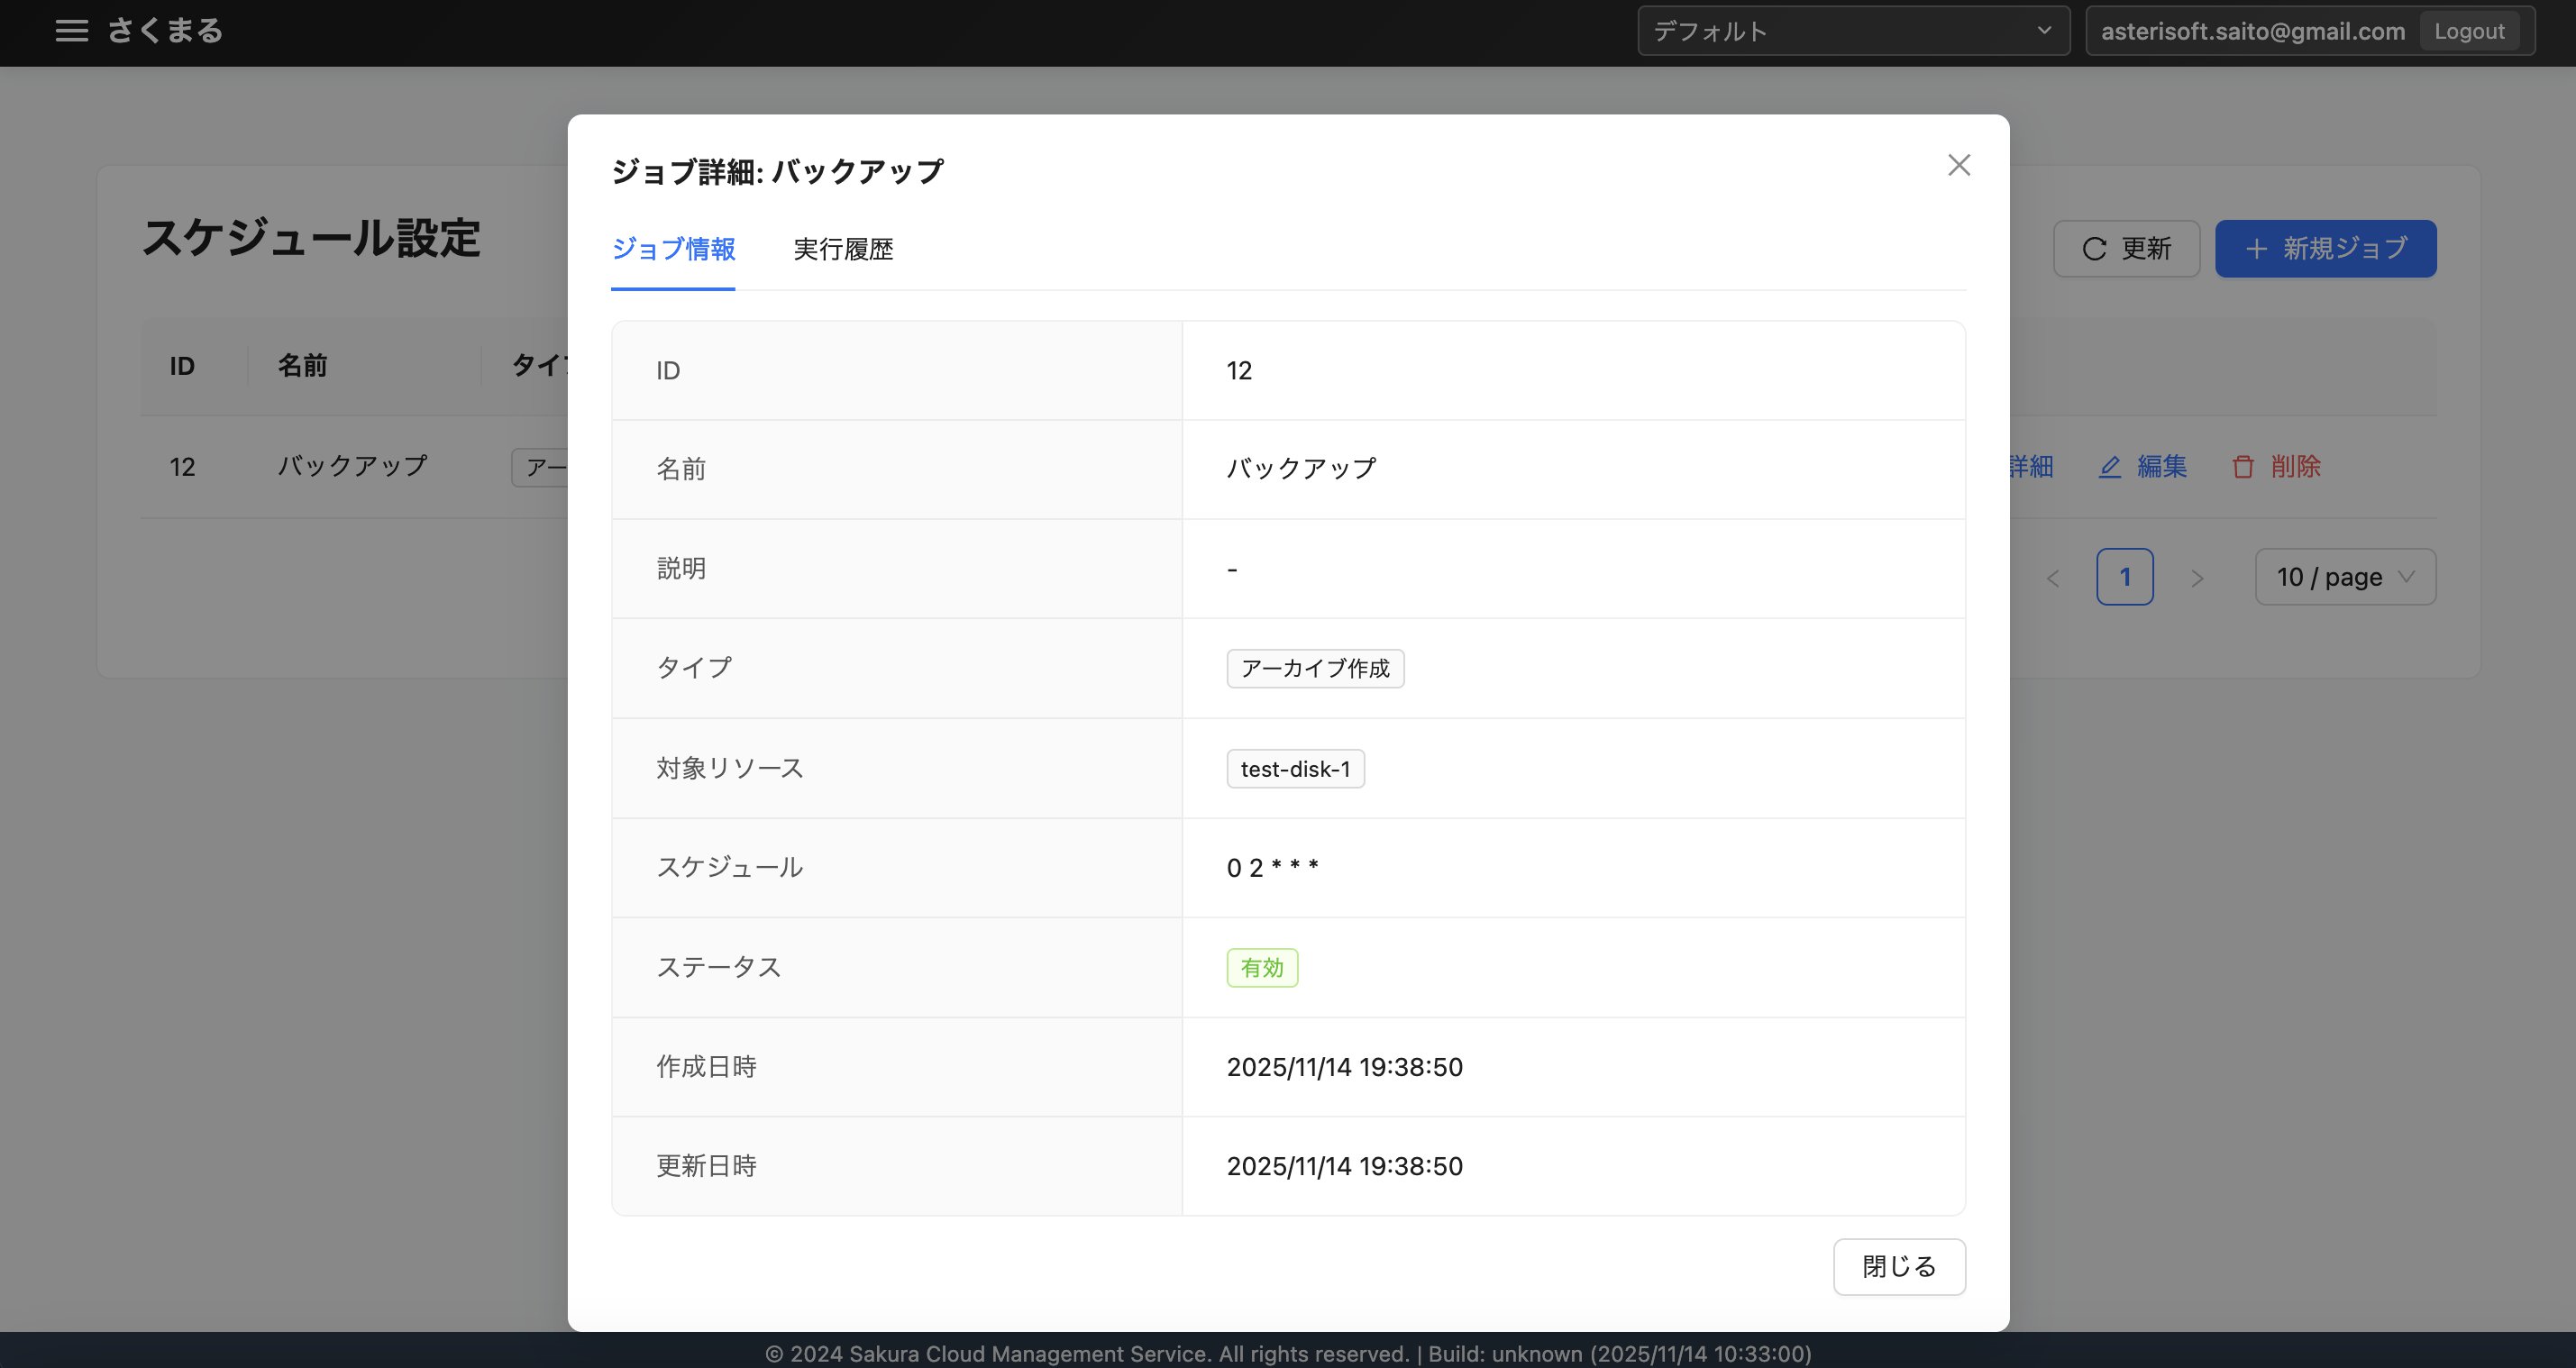This screenshot has width=2576, height=1368.
Task: Open the デフォルト dropdown
Action: pyautogui.click(x=1853, y=31)
